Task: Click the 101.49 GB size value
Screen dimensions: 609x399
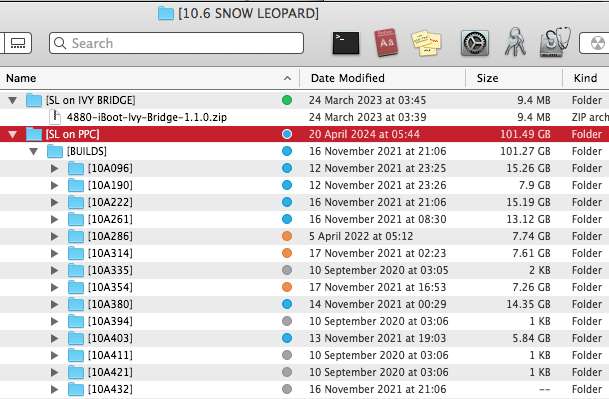Action: [x=525, y=134]
